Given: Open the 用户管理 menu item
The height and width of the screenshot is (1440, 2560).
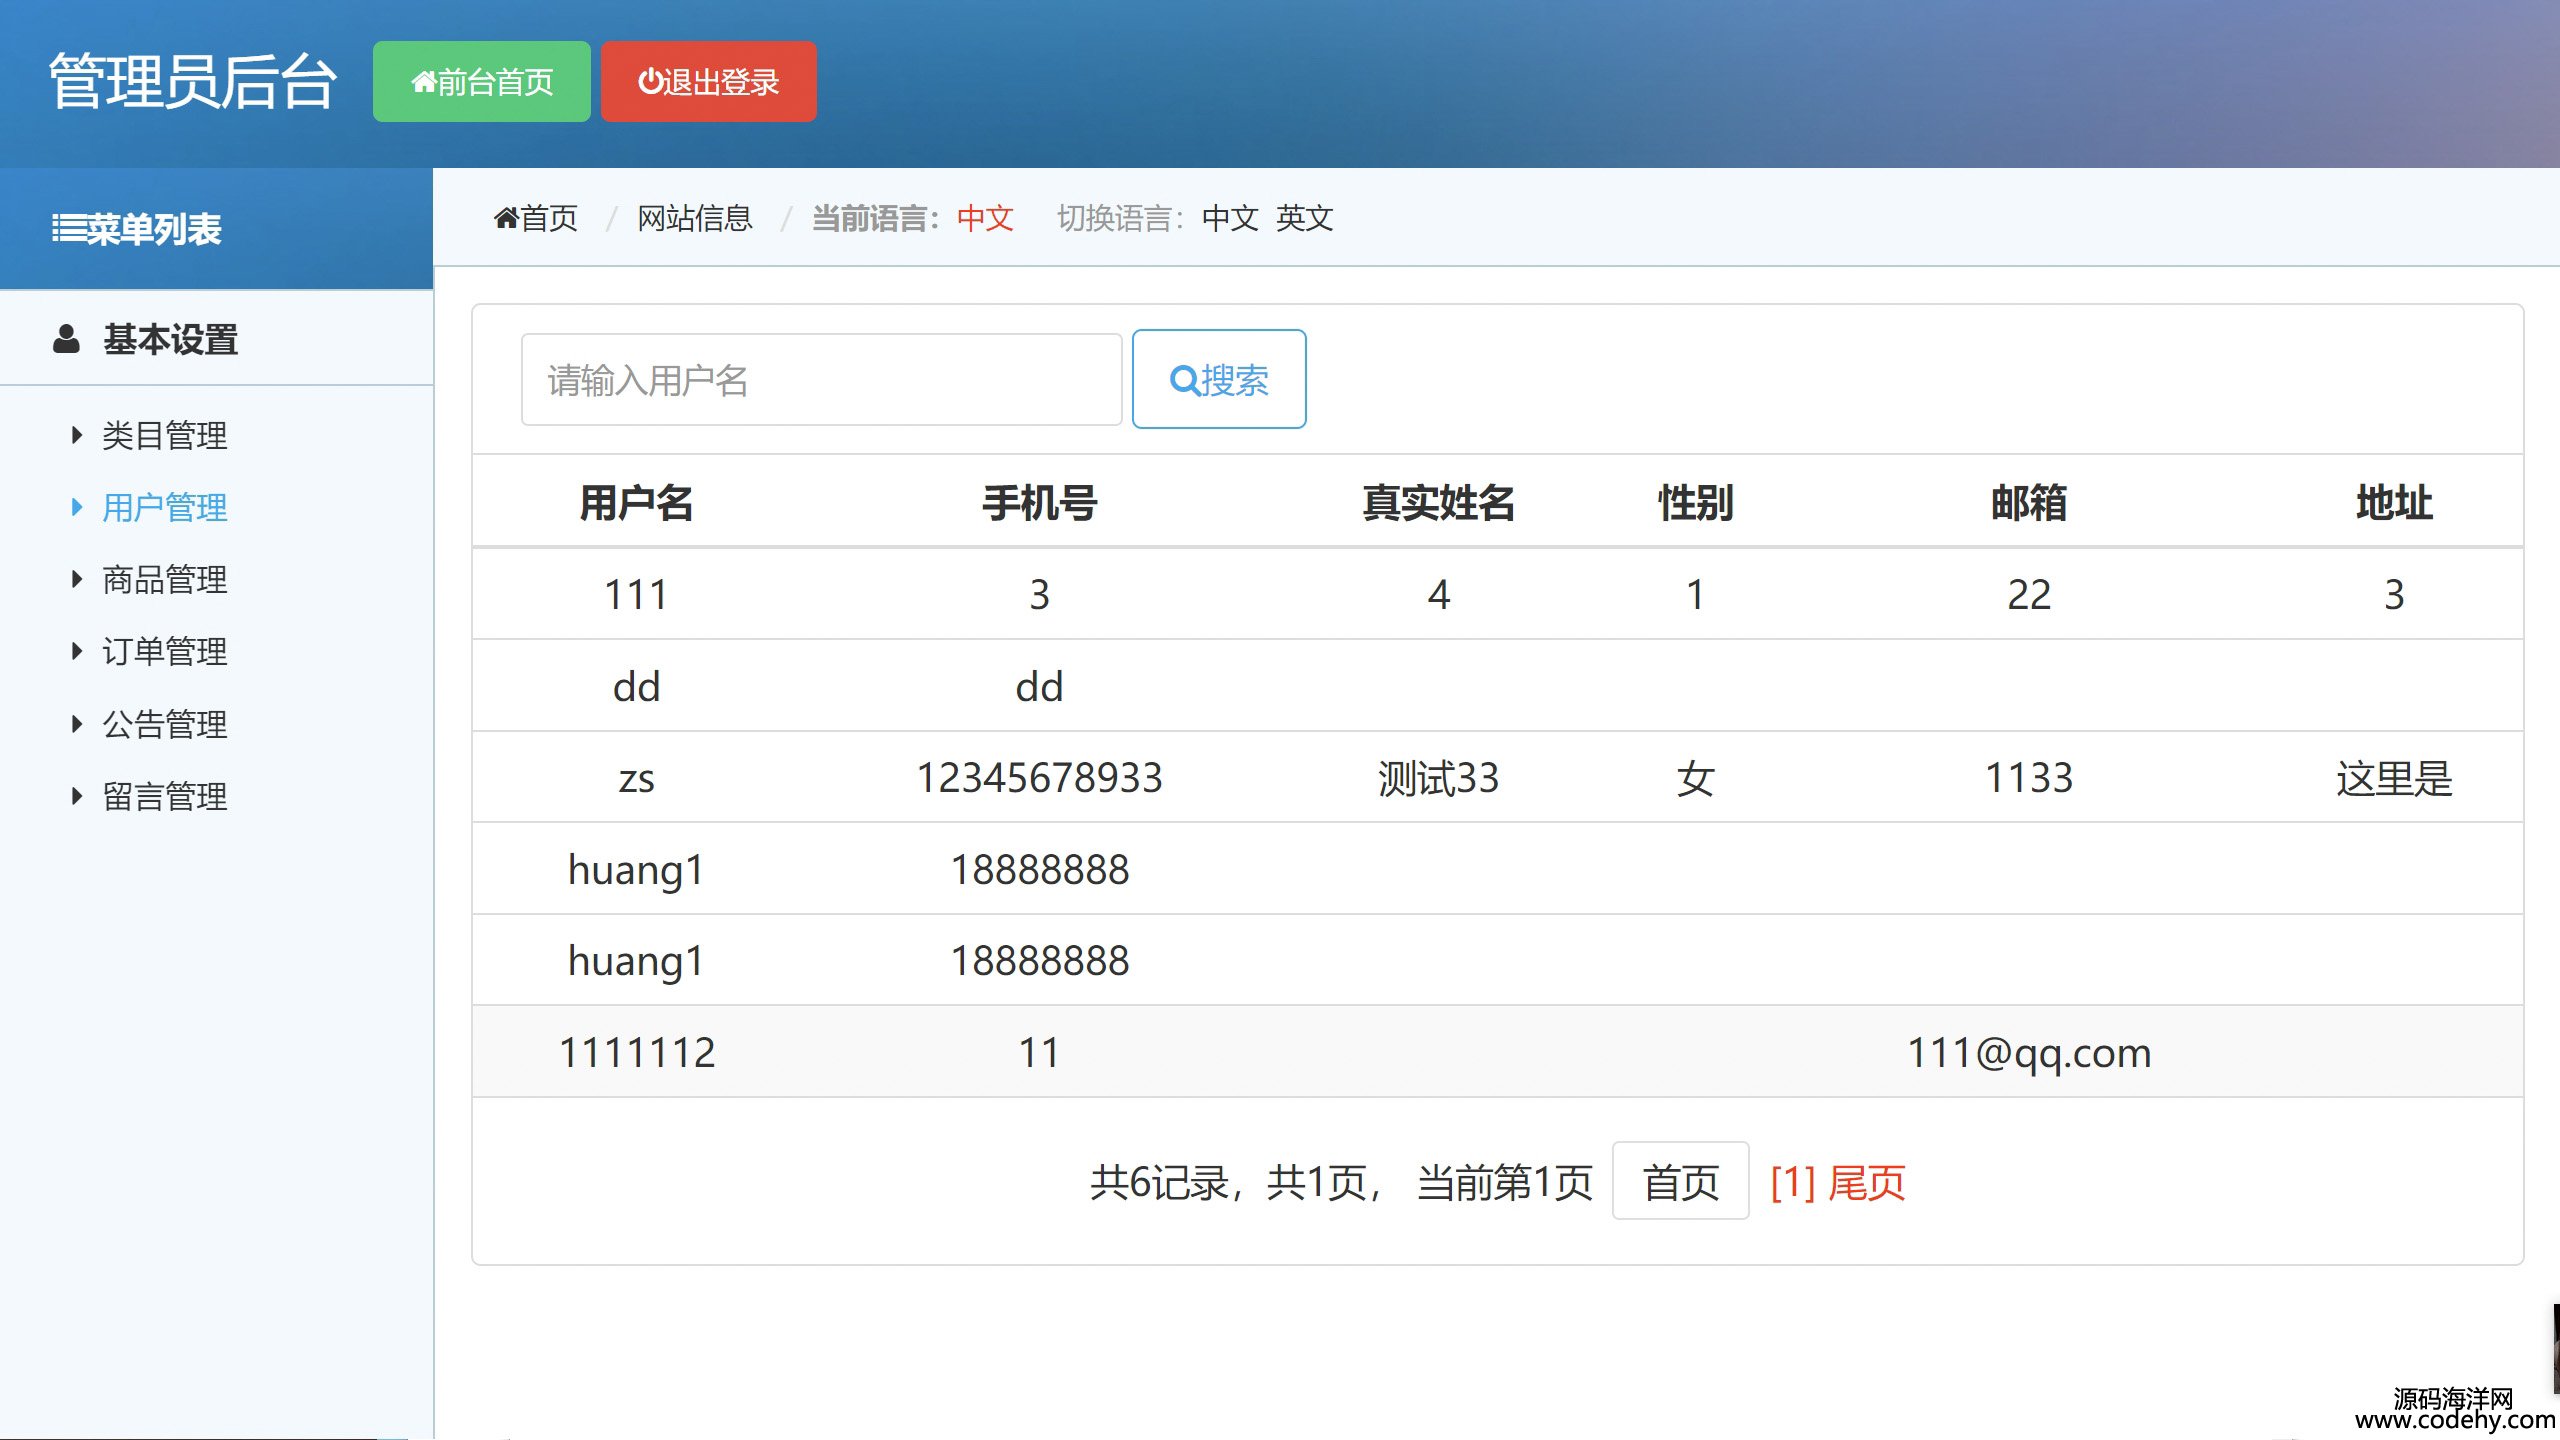Looking at the screenshot, I should click(165, 508).
